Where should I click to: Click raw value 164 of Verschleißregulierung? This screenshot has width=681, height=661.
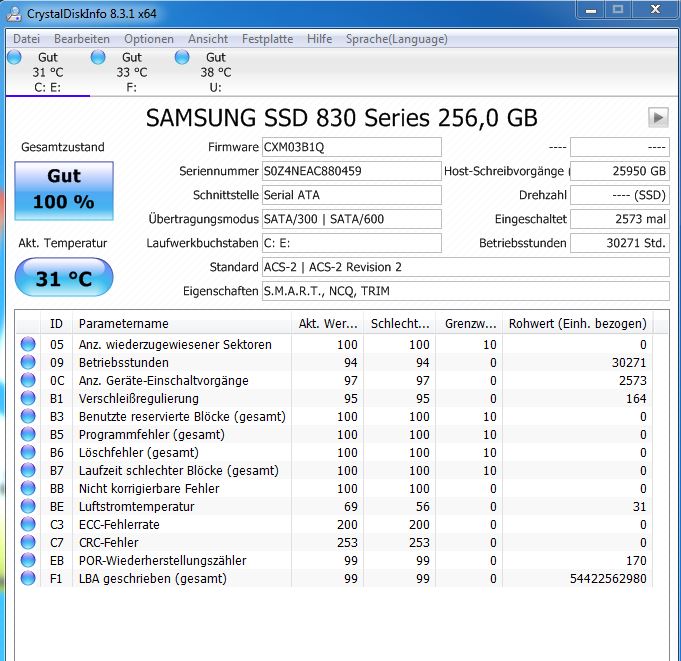point(636,398)
